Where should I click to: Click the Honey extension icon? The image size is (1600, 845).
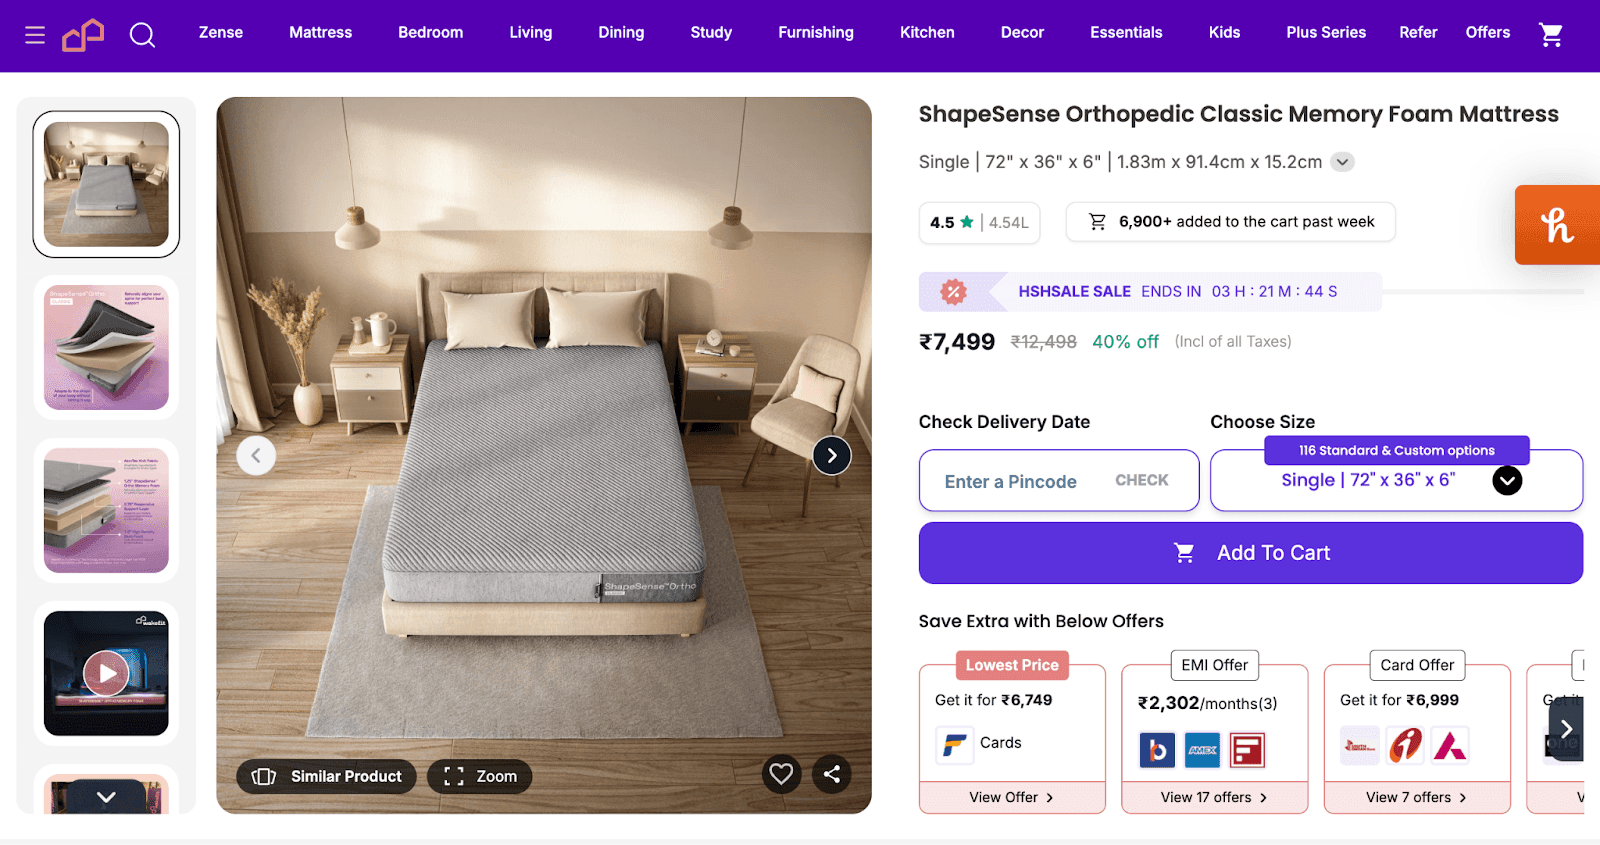(1556, 225)
